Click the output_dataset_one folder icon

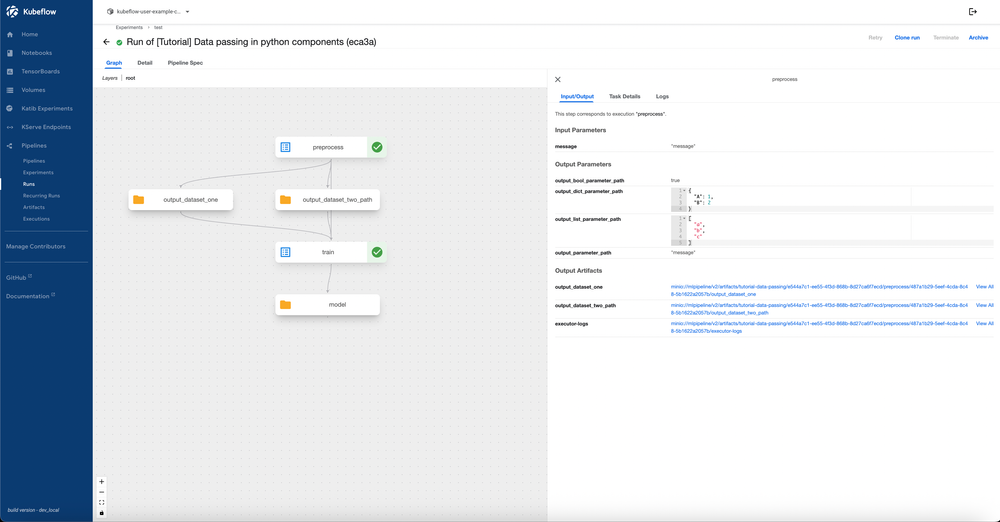pyautogui.click(x=138, y=200)
